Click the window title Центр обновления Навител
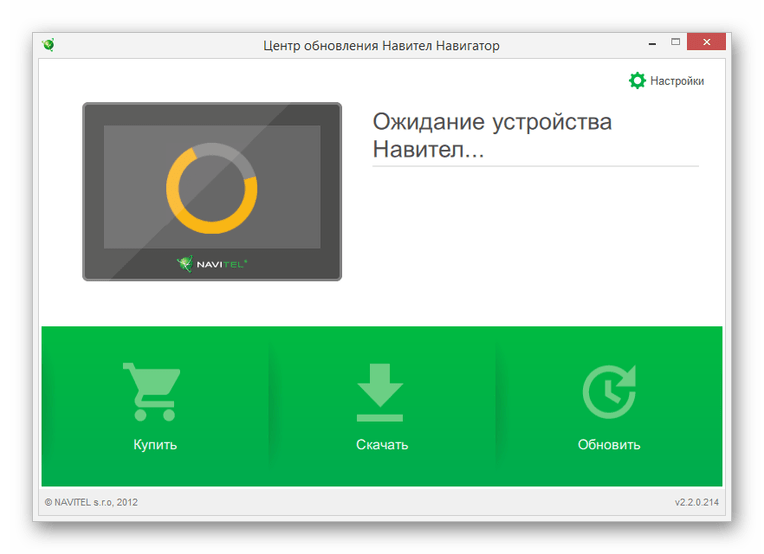The image size is (764, 554). (x=382, y=46)
